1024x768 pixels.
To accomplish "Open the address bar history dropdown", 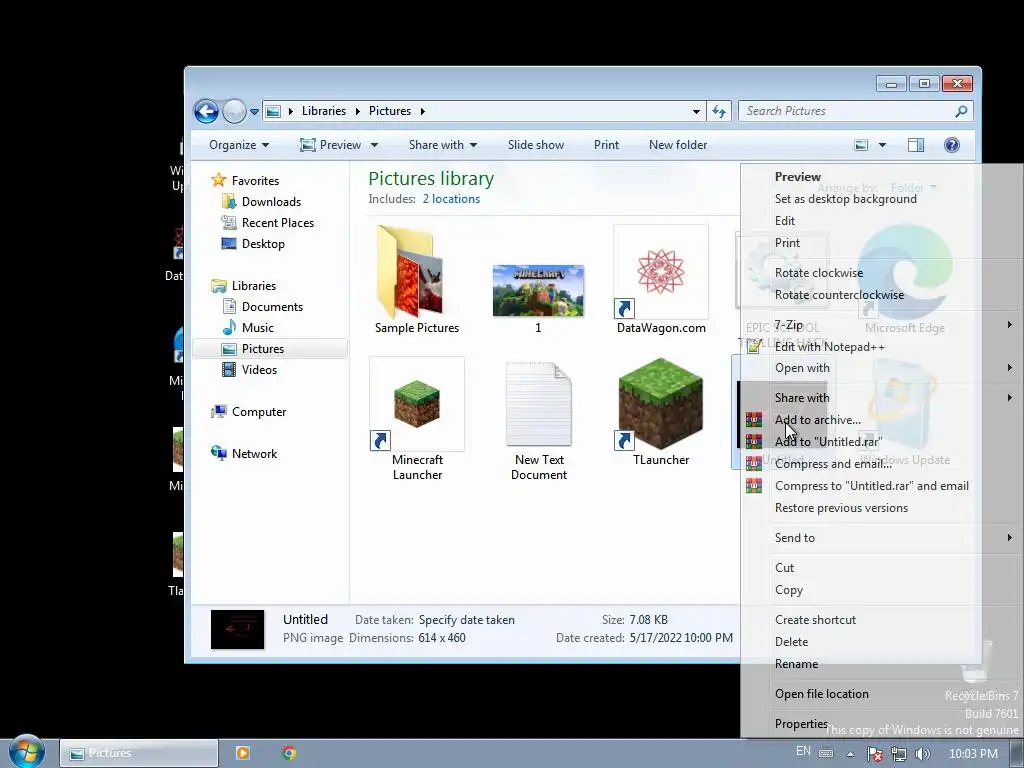I will tap(696, 112).
